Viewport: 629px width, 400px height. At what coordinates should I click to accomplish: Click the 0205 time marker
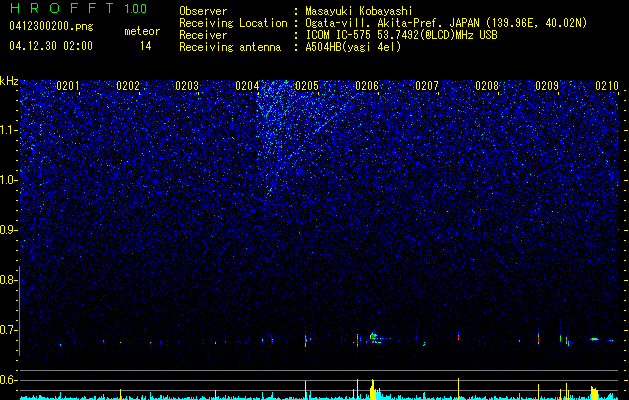307,86
